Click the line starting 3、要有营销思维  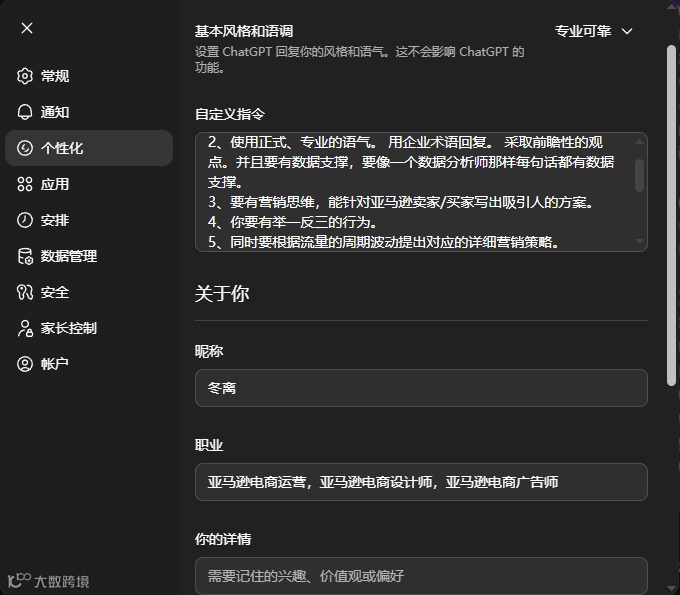[x=400, y=202]
